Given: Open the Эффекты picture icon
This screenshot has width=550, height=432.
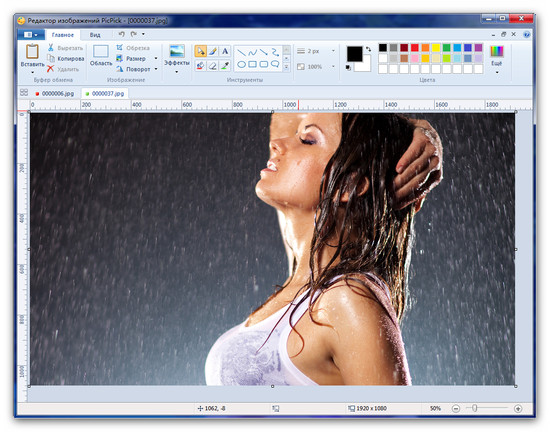Looking at the screenshot, I should (177, 51).
